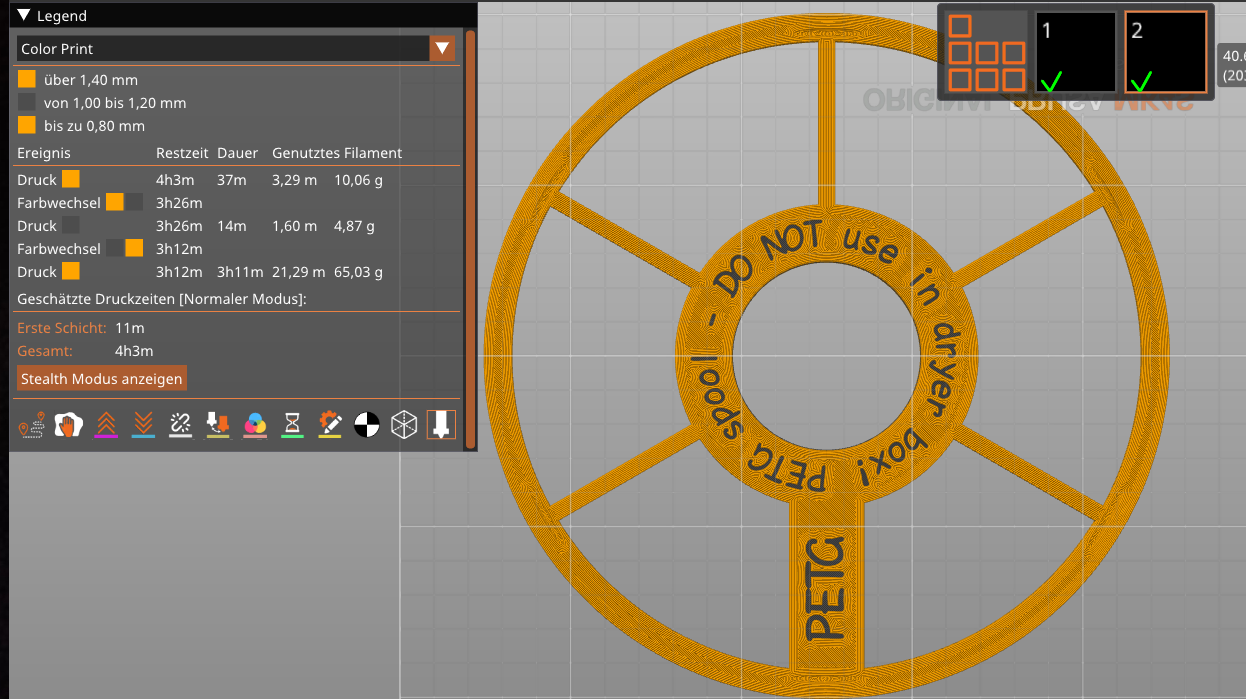Viewport: 1246px width, 699px height.
Task: Toggle Print pauses hourglass icon
Action: pos(292,425)
